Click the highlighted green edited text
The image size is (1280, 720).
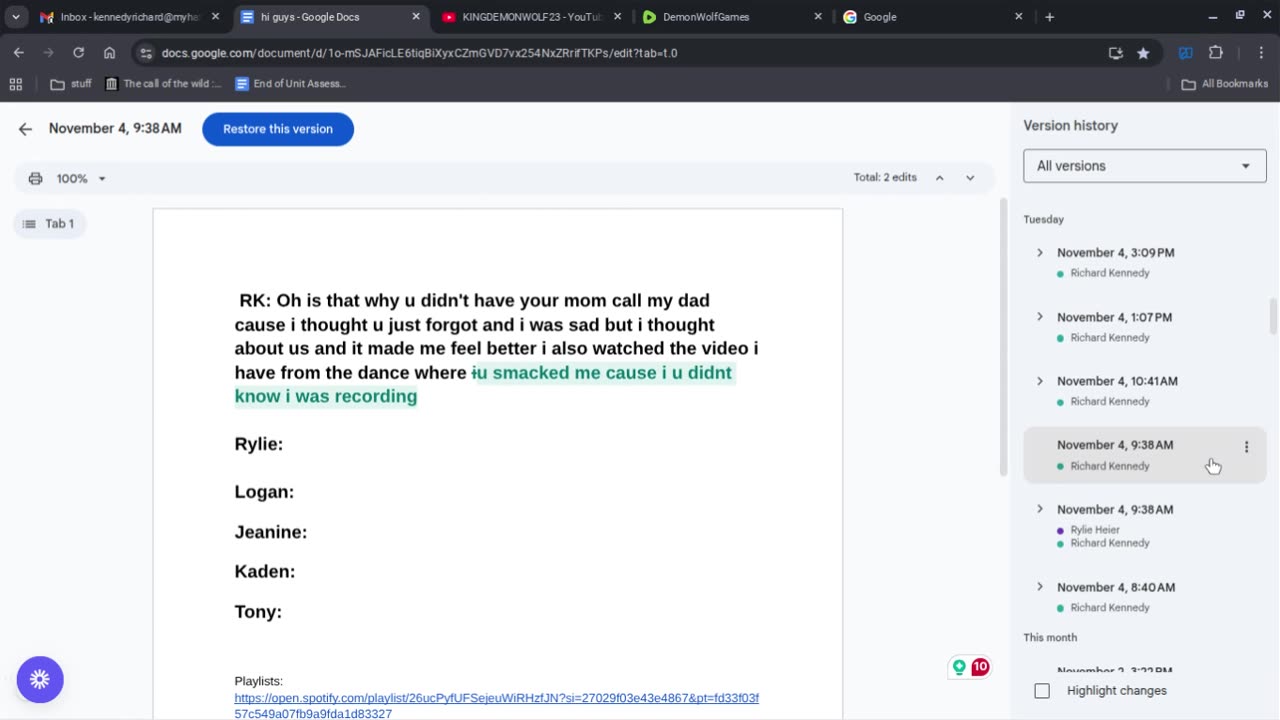[485, 385]
